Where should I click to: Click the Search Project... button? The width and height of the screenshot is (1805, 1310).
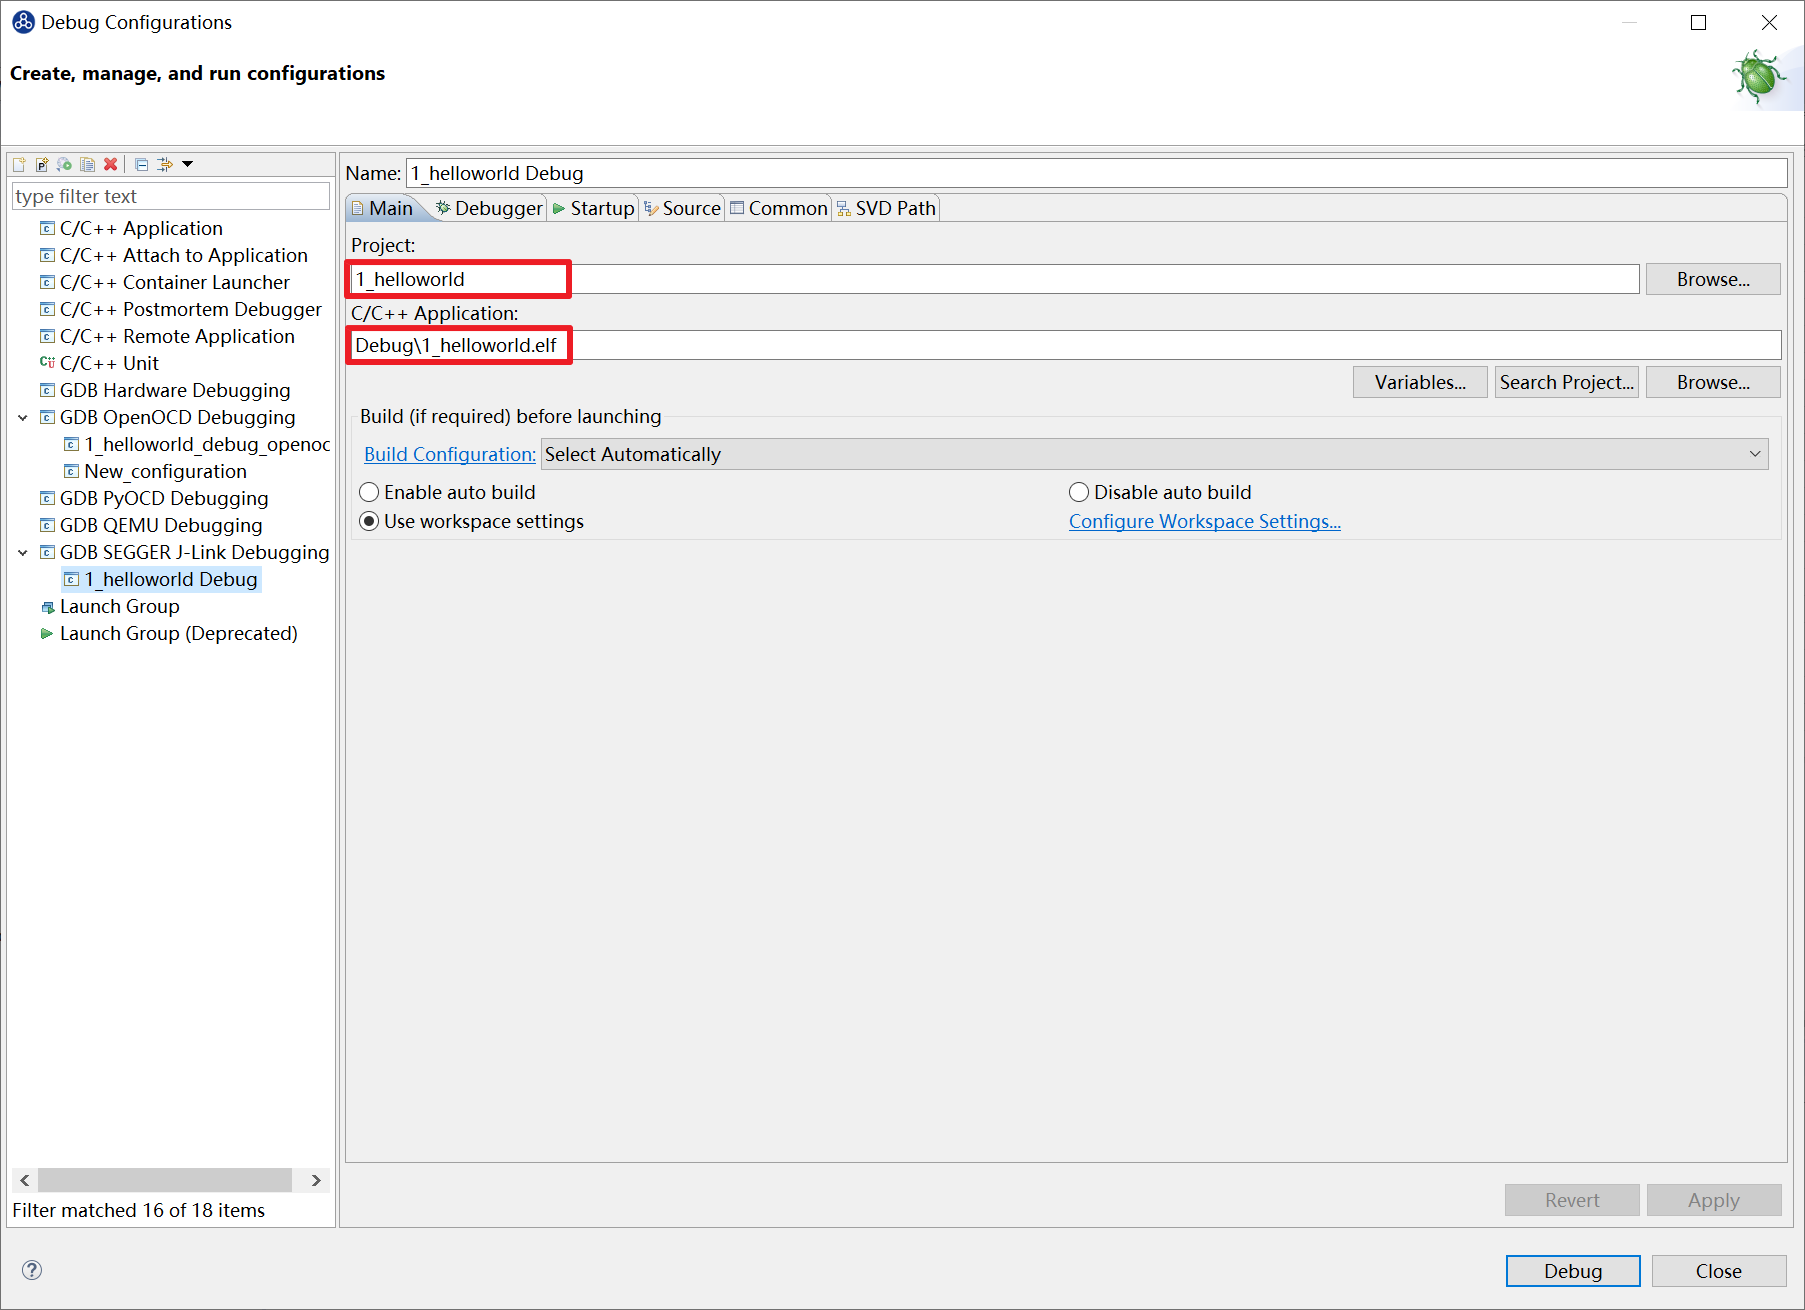[x=1566, y=382]
